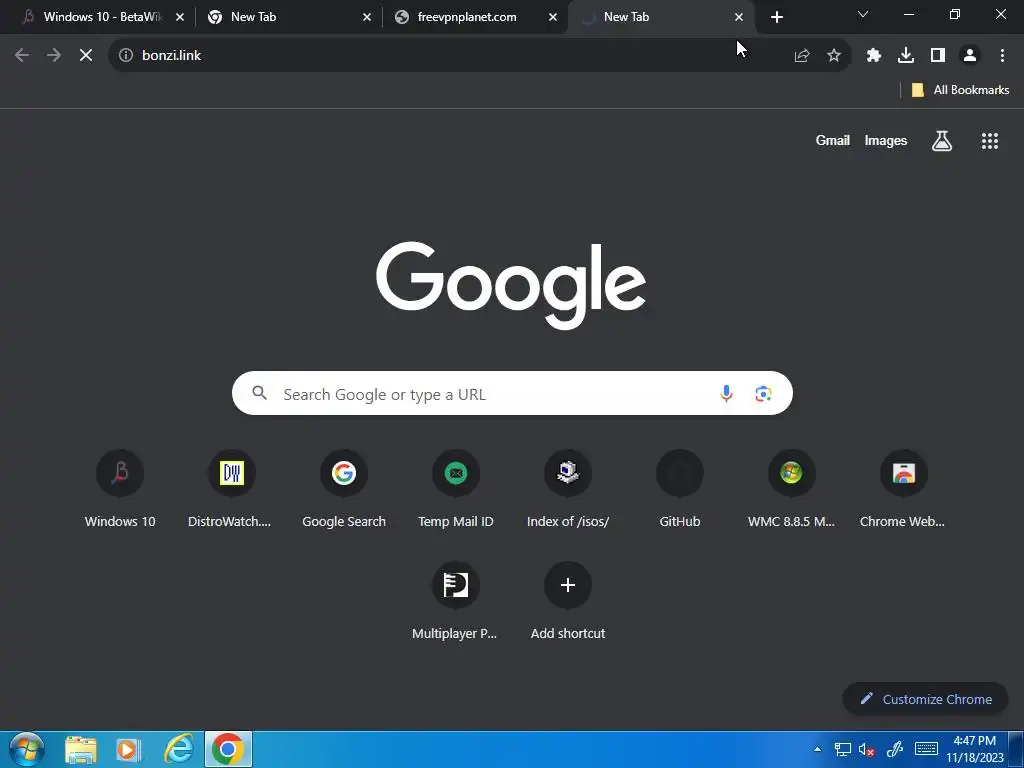The image size is (1024, 768).
Task: Click the muted volume tray icon
Action: click(867, 750)
